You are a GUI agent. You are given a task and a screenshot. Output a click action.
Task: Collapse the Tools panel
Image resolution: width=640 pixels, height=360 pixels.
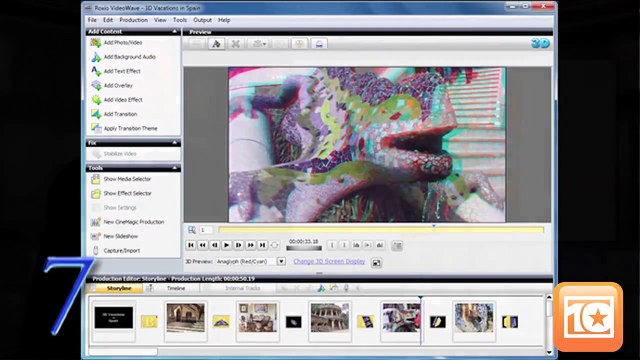[175, 168]
